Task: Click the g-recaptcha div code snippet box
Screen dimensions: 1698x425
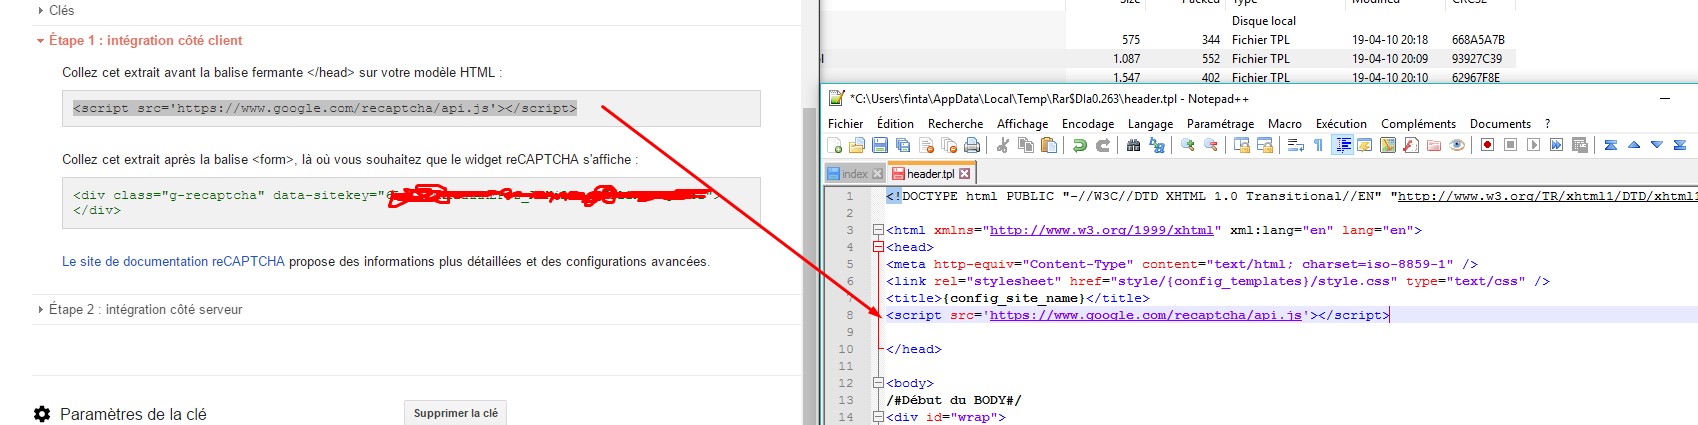Action: [x=411, y=203]
